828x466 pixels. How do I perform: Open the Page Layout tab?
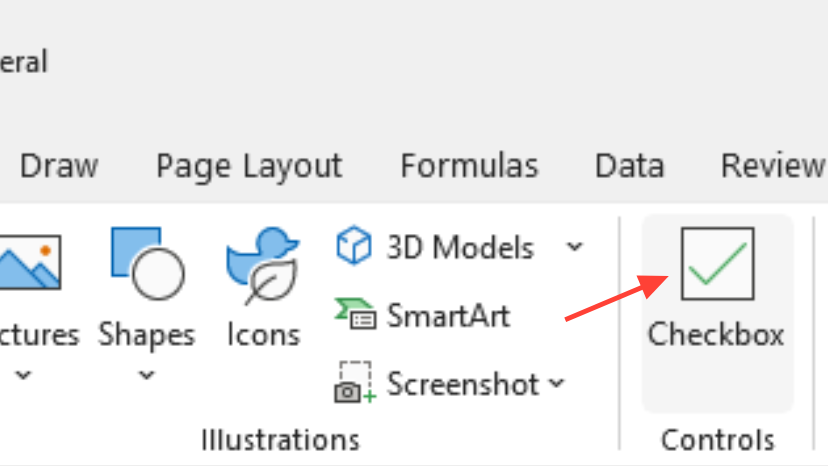click(249, 165)
